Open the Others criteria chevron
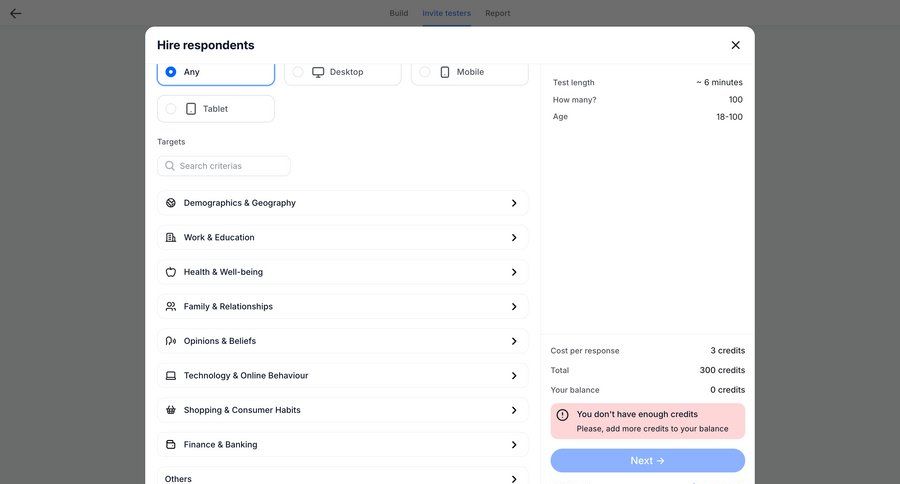 click(x=514, y=478)
